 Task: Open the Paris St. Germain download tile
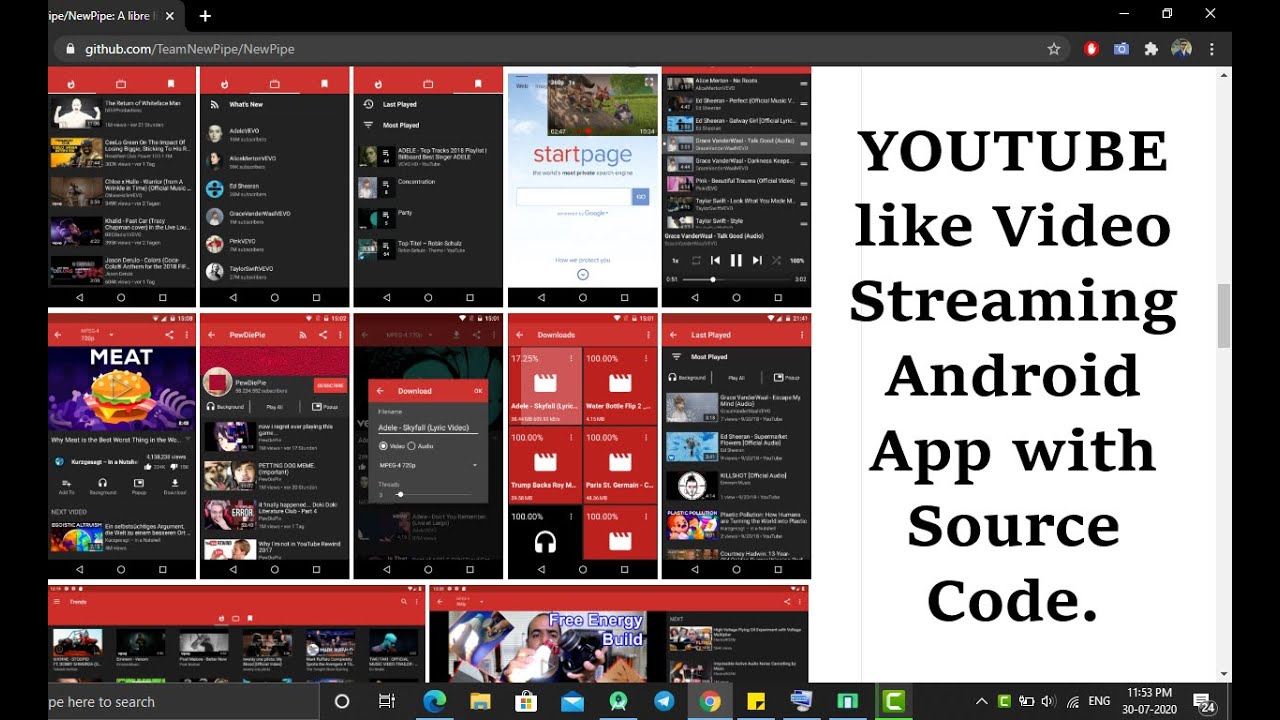[x=619, y=465]
